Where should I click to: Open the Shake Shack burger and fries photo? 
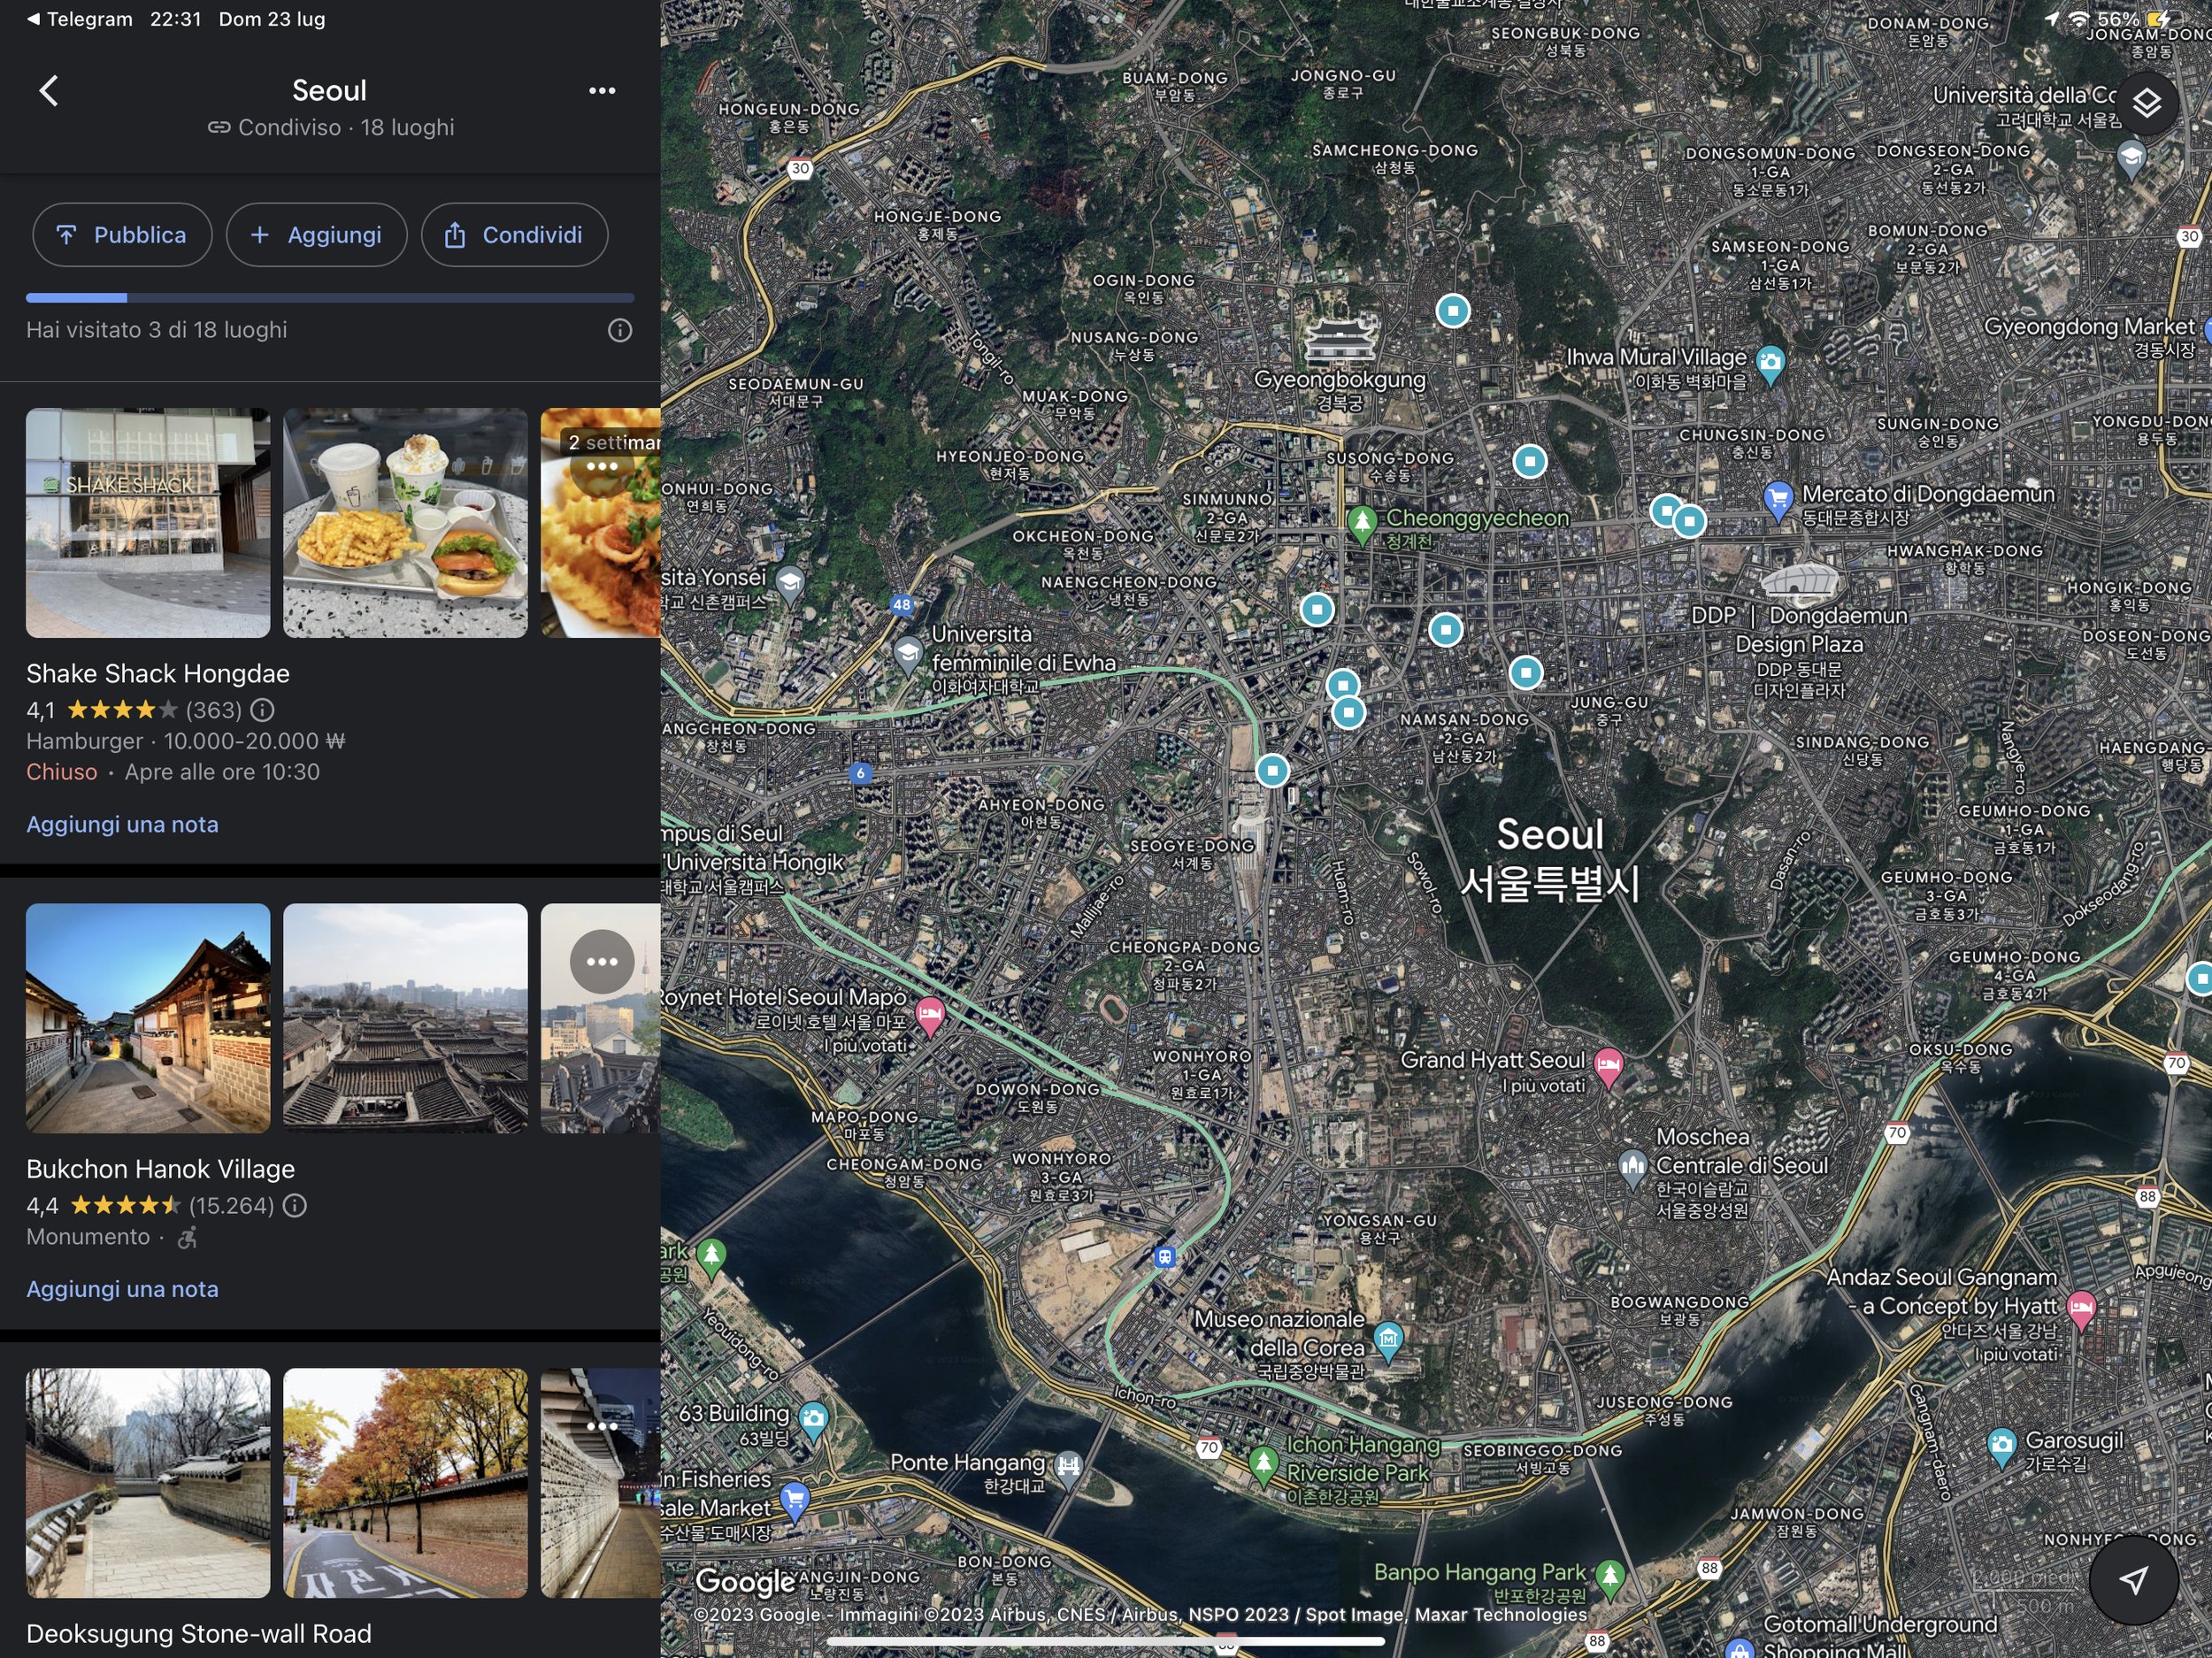405,523
